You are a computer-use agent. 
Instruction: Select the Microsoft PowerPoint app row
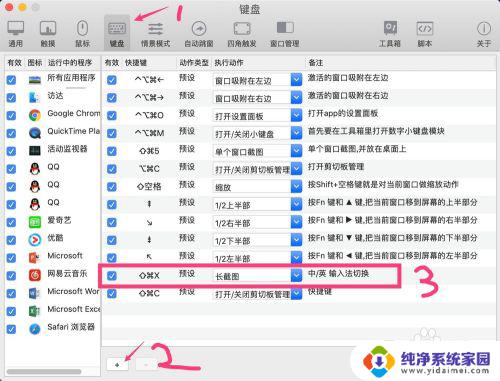point(53,257)
